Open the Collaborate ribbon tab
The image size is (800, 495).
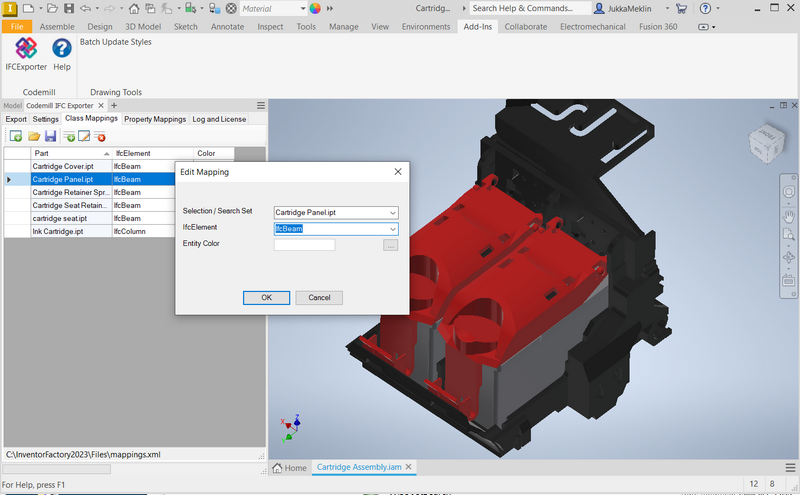(x=525, y=27)
